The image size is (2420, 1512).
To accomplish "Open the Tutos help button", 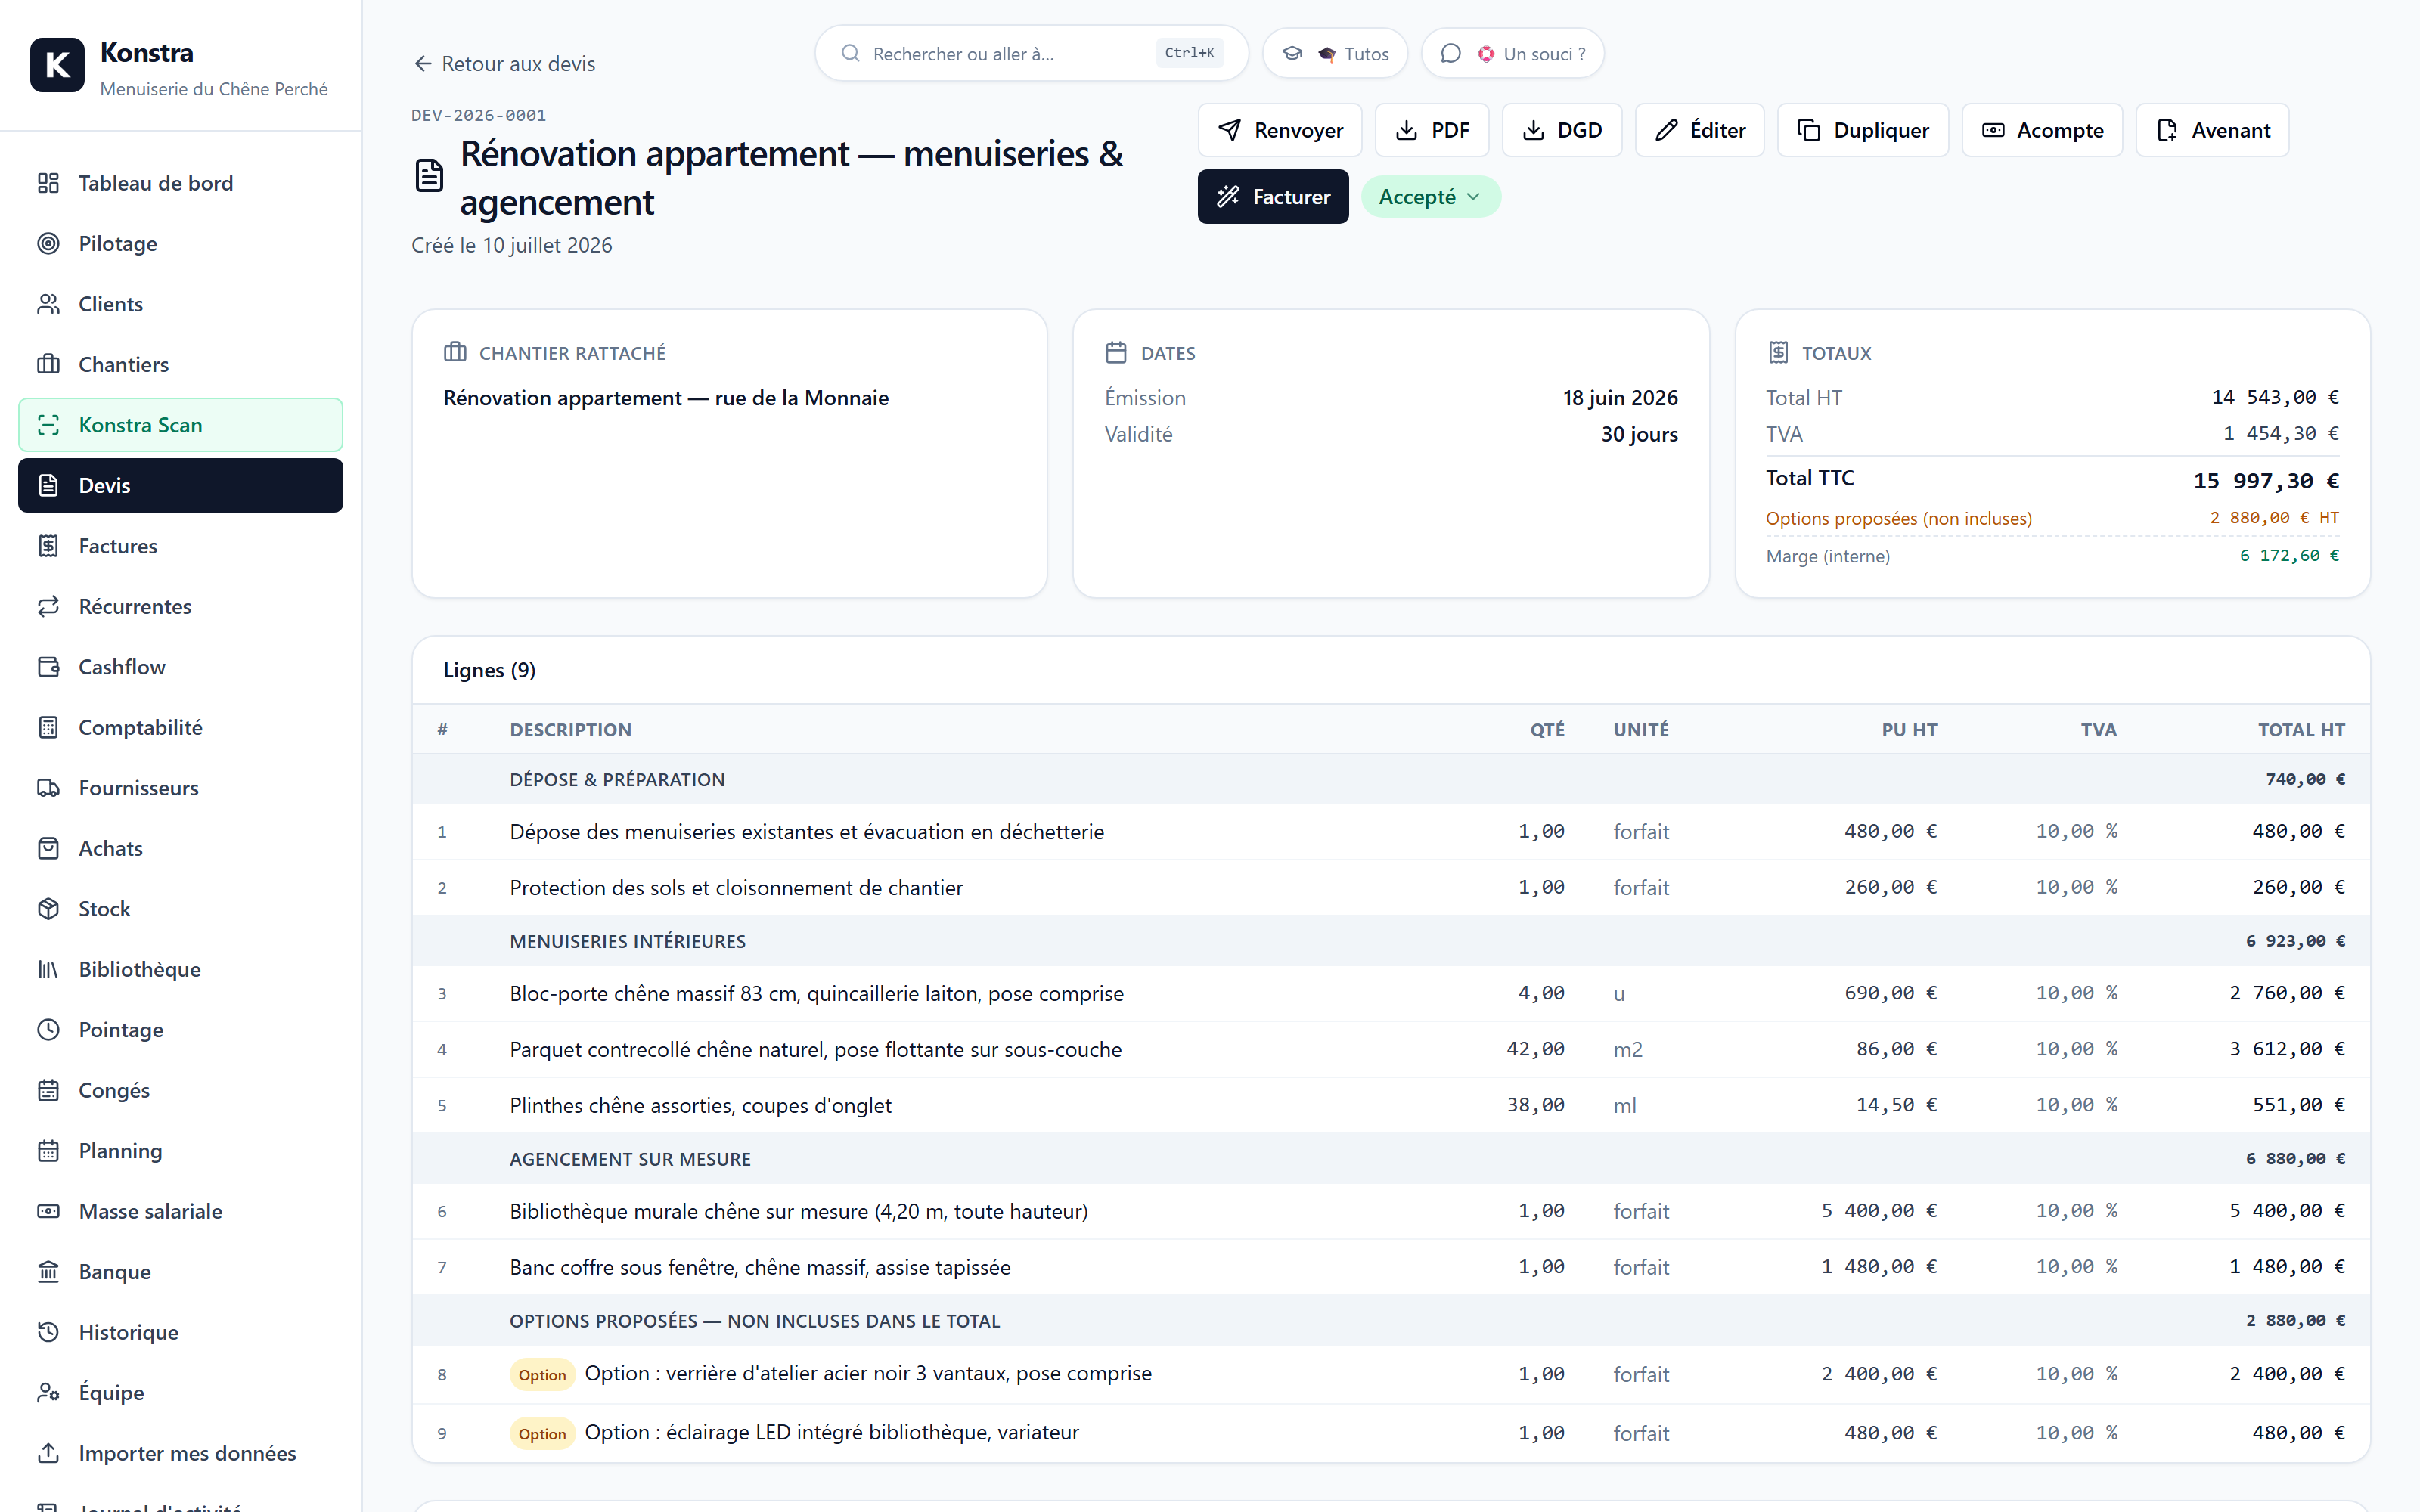I will (1335, 54).
